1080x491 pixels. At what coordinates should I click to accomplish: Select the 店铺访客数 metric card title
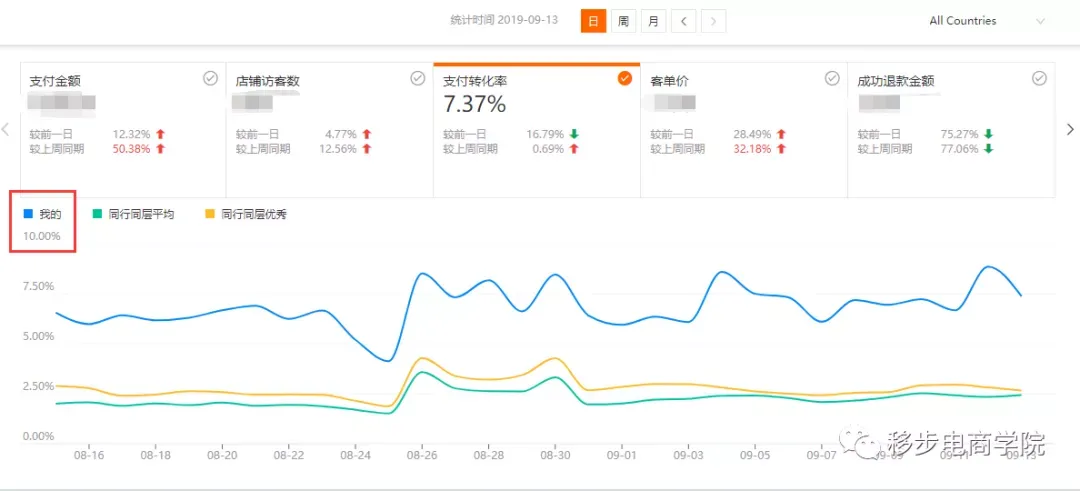(268, 81)
